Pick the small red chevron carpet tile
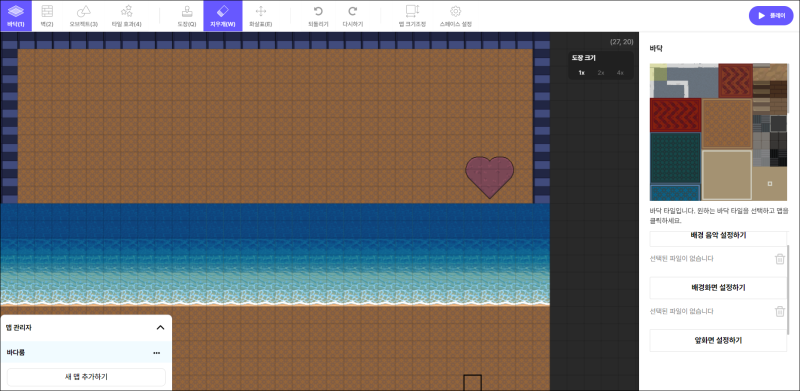800x391 pixels. point(735,81)
